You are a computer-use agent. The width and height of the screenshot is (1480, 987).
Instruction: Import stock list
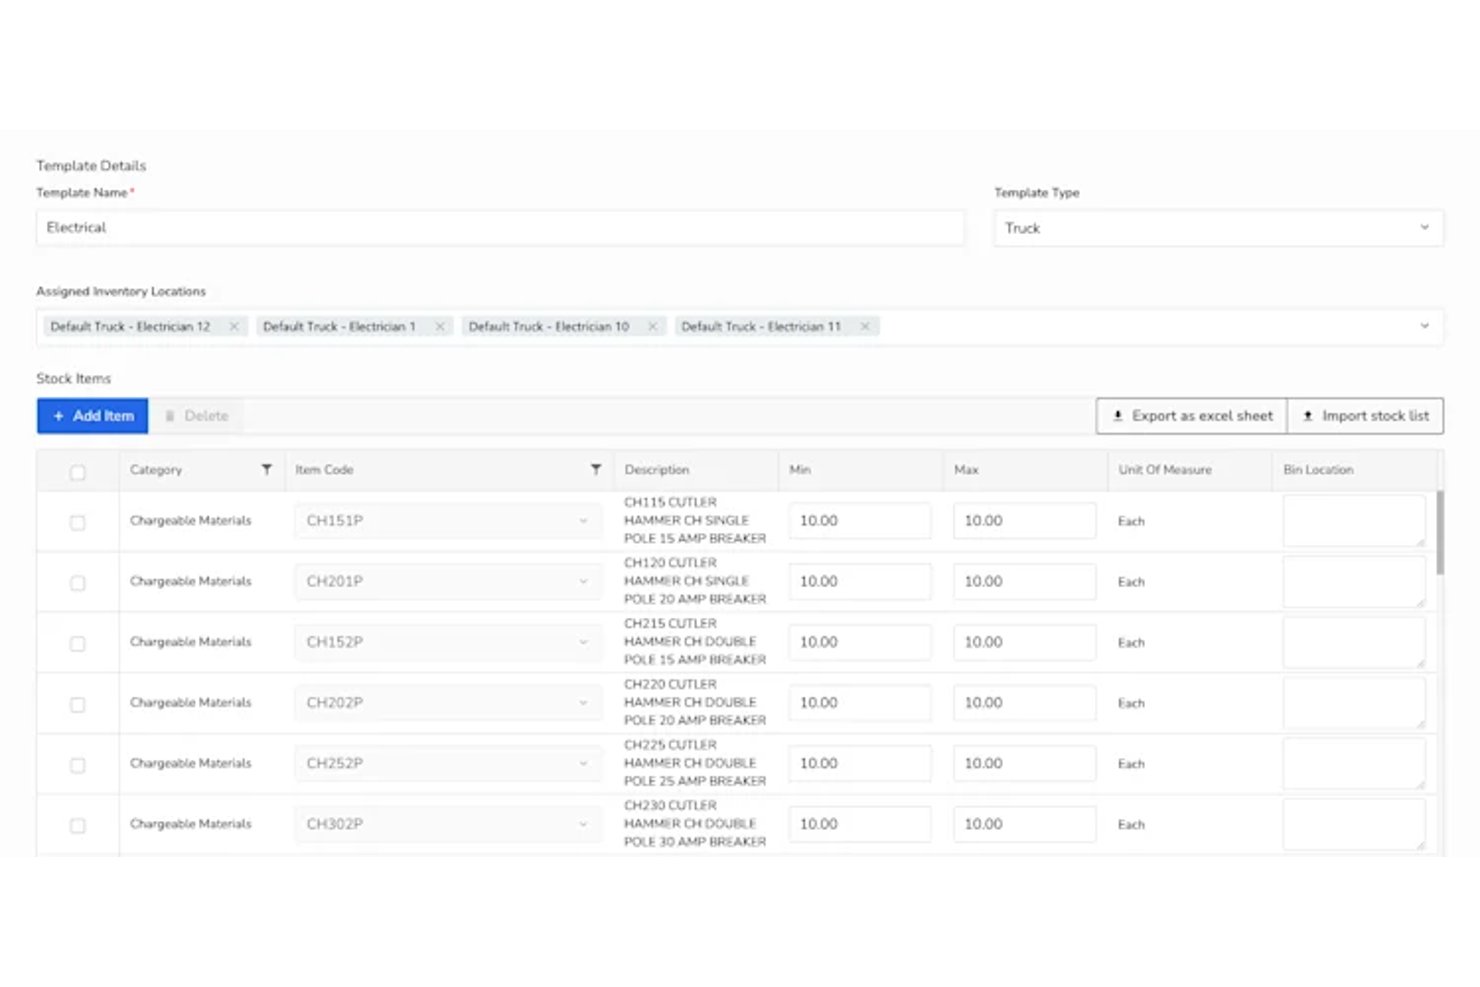(x=1365, y=416)
